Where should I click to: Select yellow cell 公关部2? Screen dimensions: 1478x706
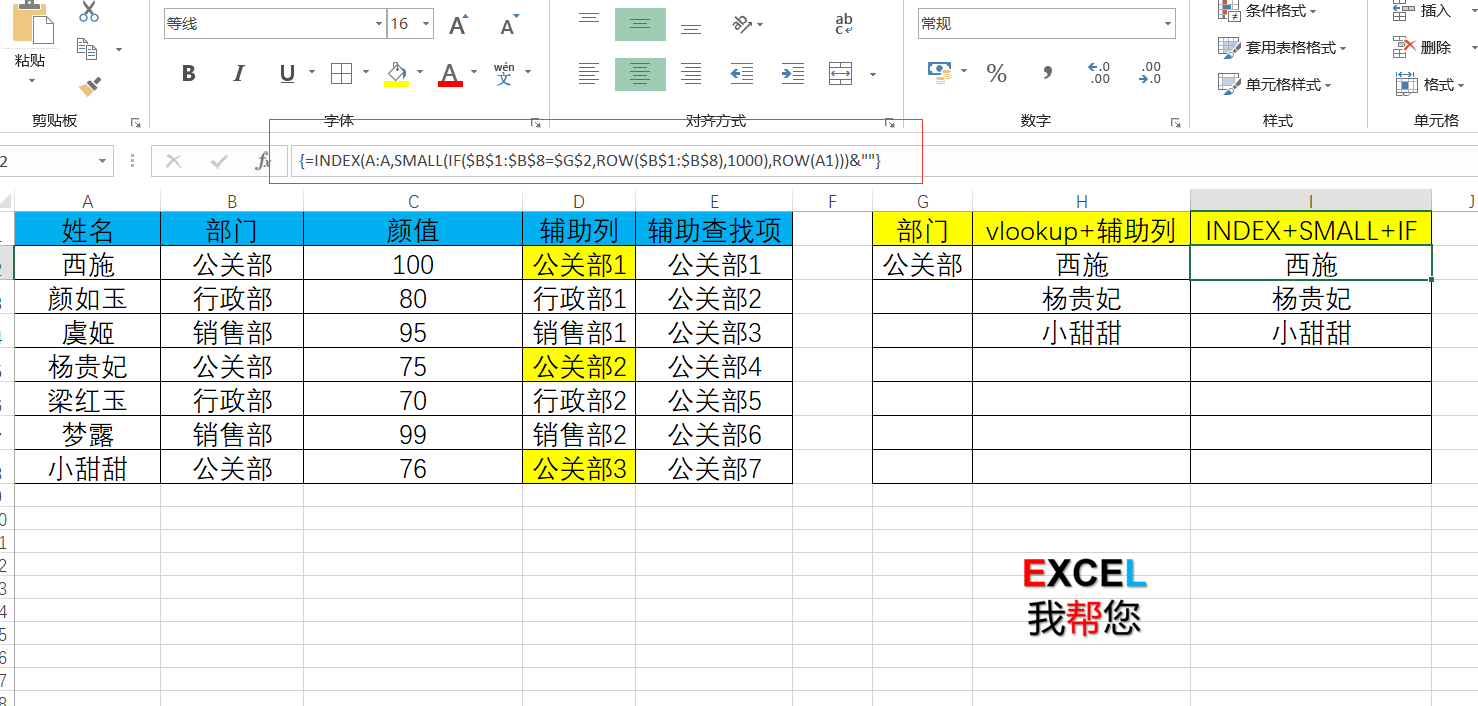pos(579,366)
